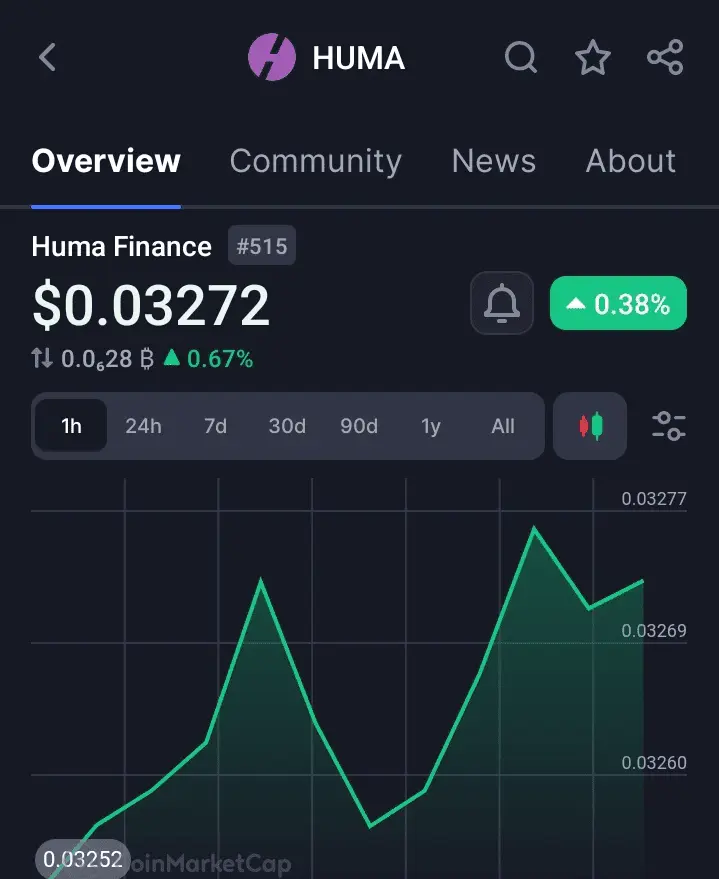
Task: Tap the #515 rank badge
Action: 262,246
